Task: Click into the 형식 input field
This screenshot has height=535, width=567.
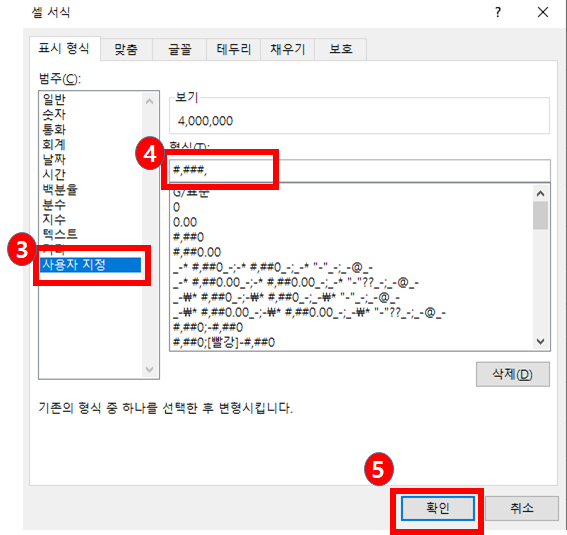Action: coord(360,170)
